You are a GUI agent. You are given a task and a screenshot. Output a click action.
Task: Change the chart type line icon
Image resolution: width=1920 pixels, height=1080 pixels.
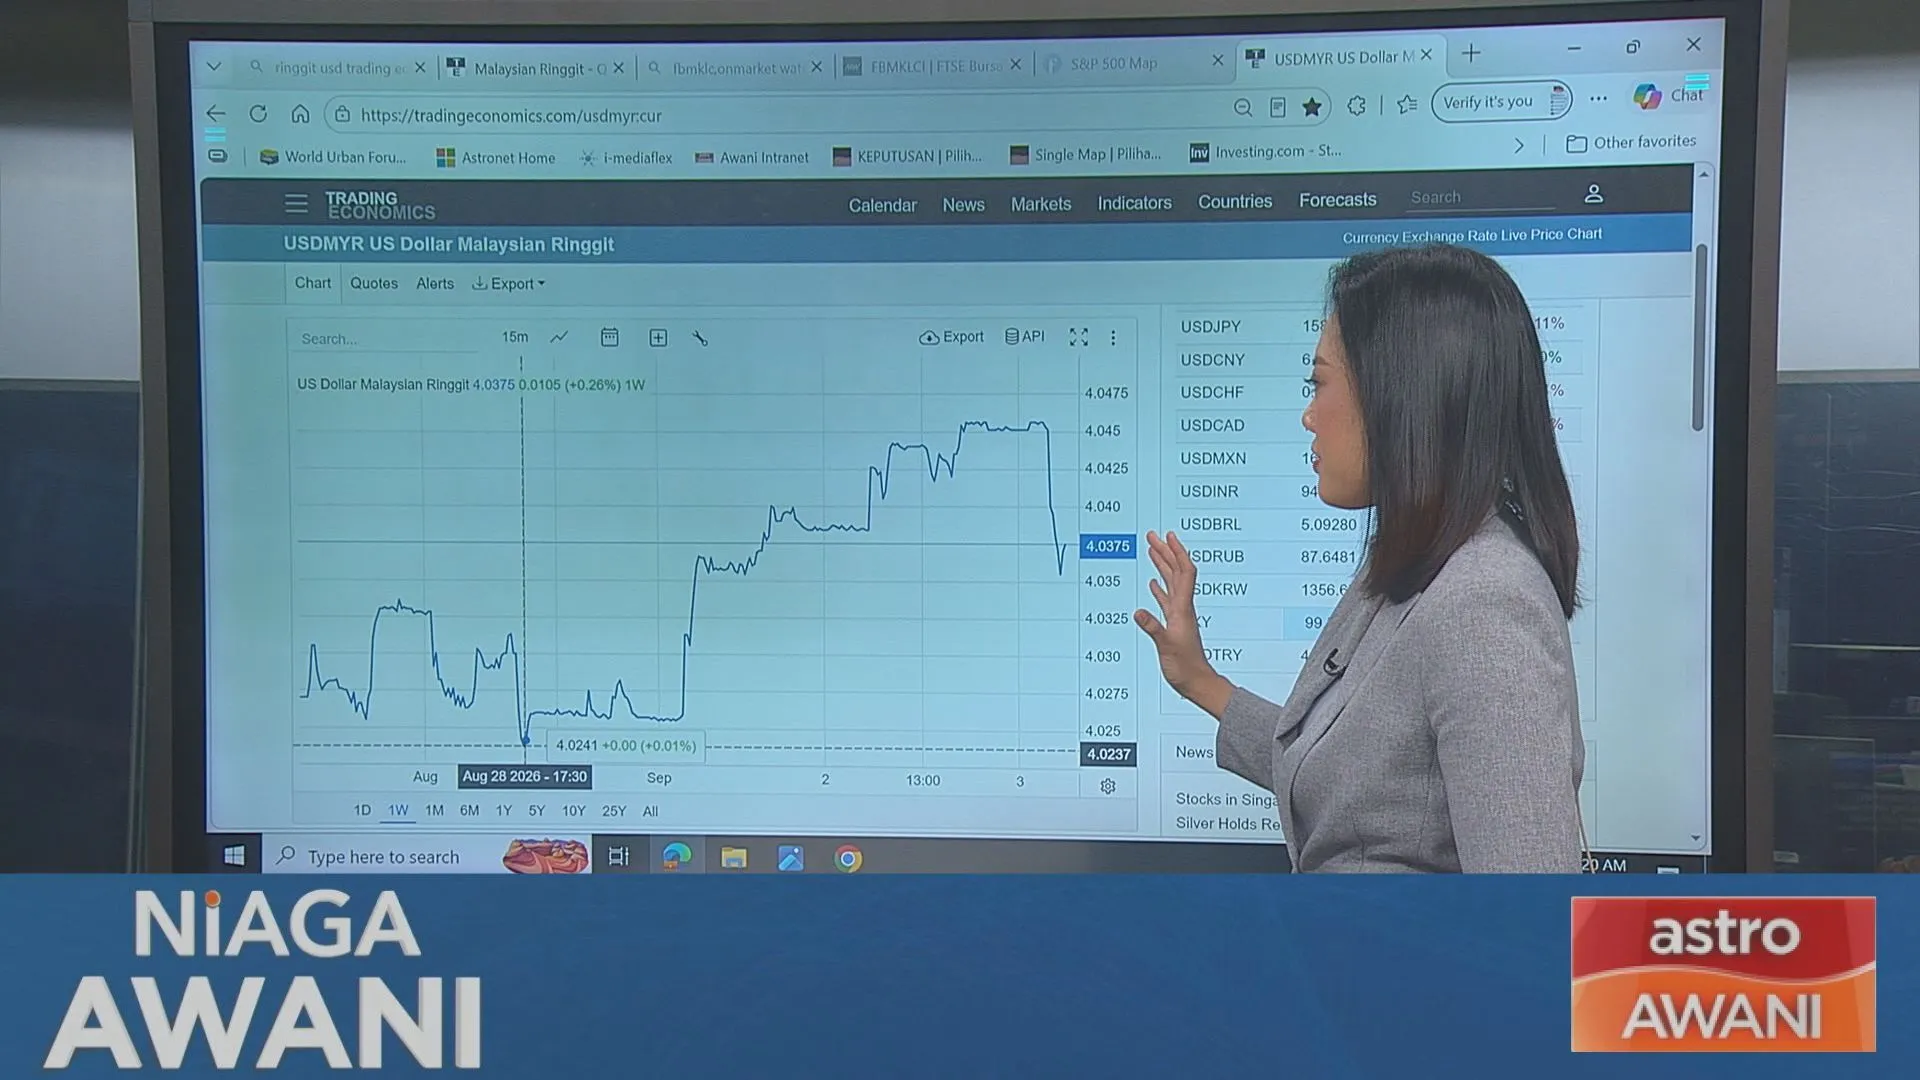[559, 337]
